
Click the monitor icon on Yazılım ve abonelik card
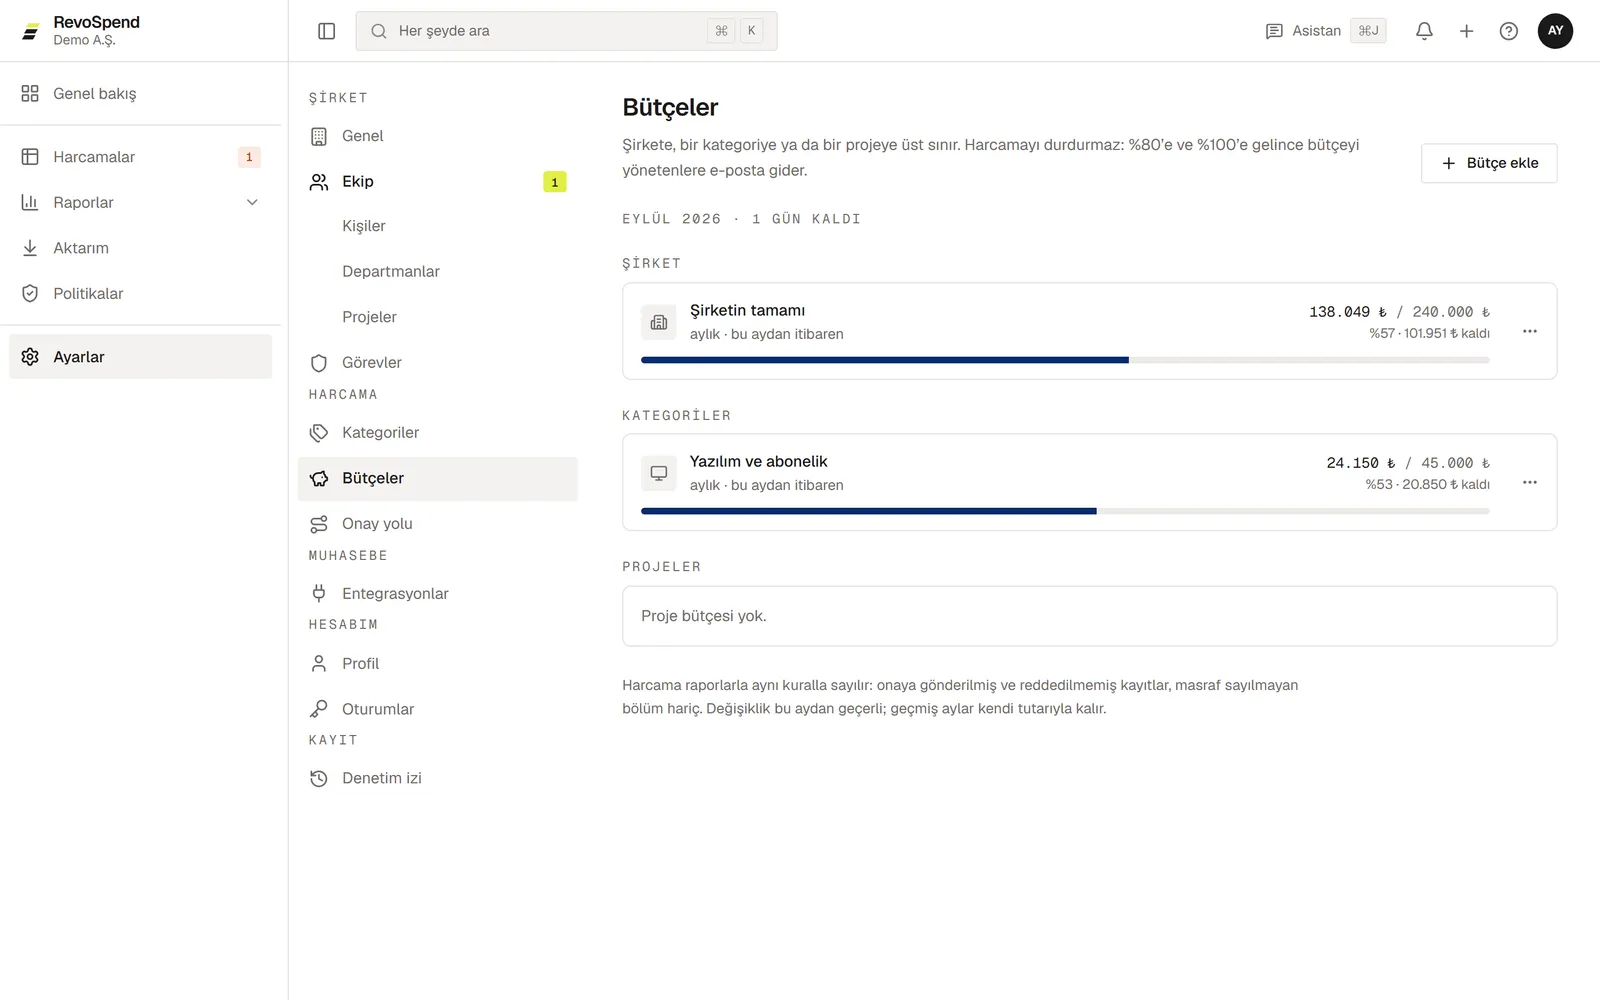[x=659, y=473]
